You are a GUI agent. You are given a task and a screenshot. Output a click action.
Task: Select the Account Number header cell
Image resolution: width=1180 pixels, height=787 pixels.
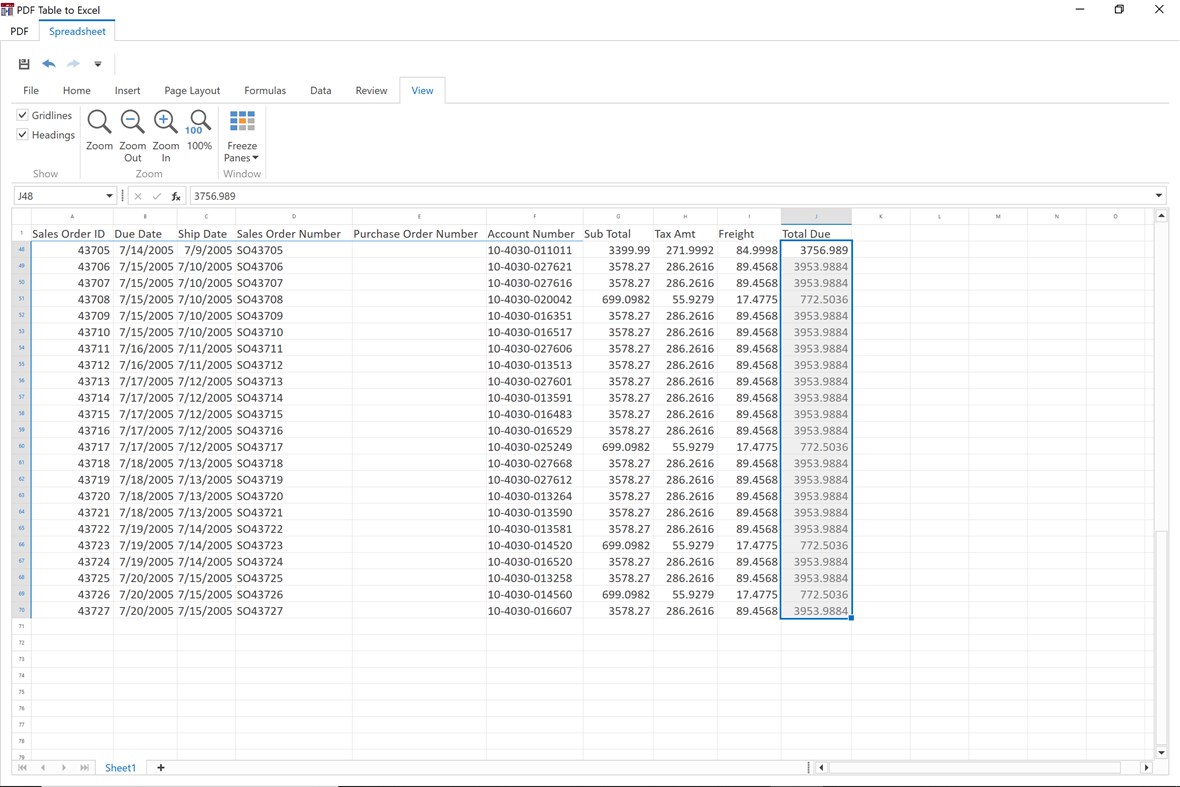point(534,234)
